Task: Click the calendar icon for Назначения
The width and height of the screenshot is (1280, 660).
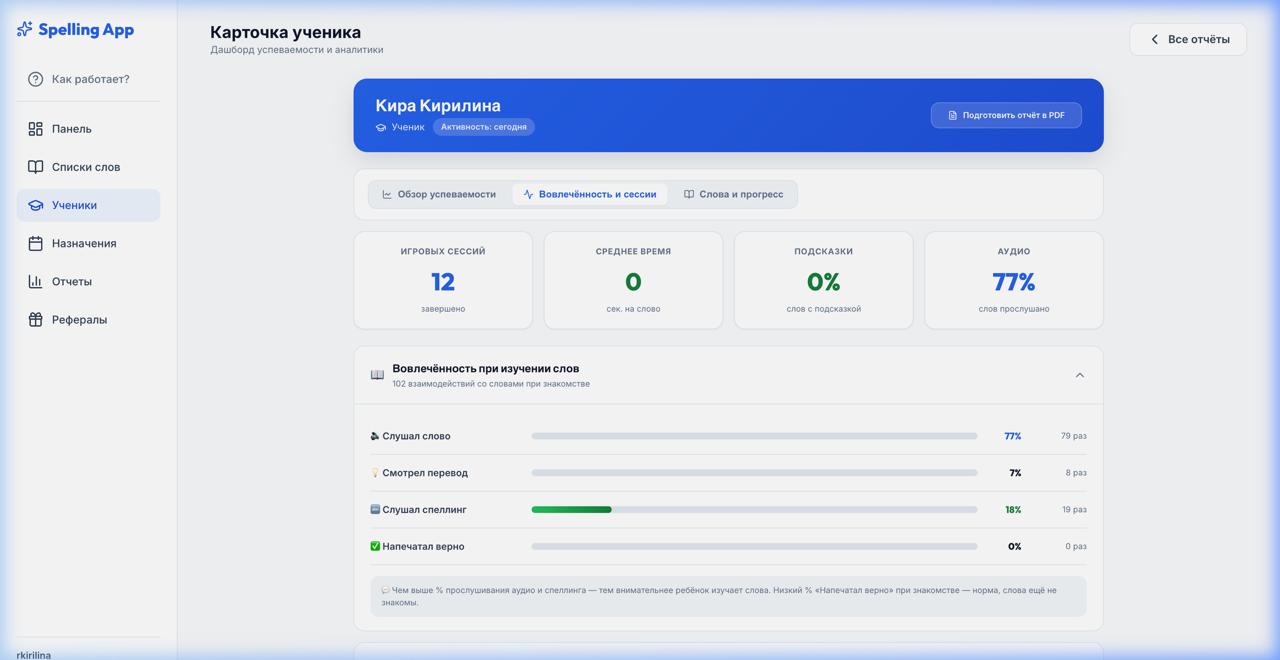Action: (x=36, y=243)
